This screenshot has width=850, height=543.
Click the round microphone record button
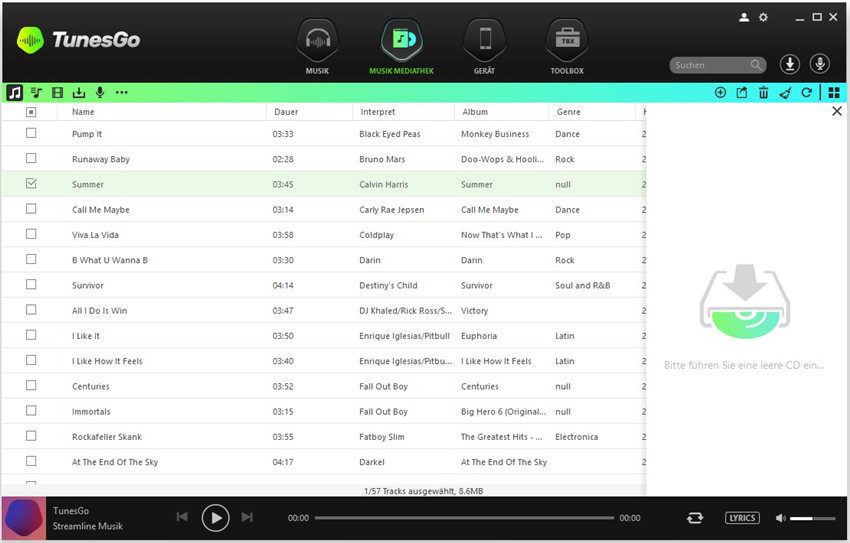coord(820,64)
